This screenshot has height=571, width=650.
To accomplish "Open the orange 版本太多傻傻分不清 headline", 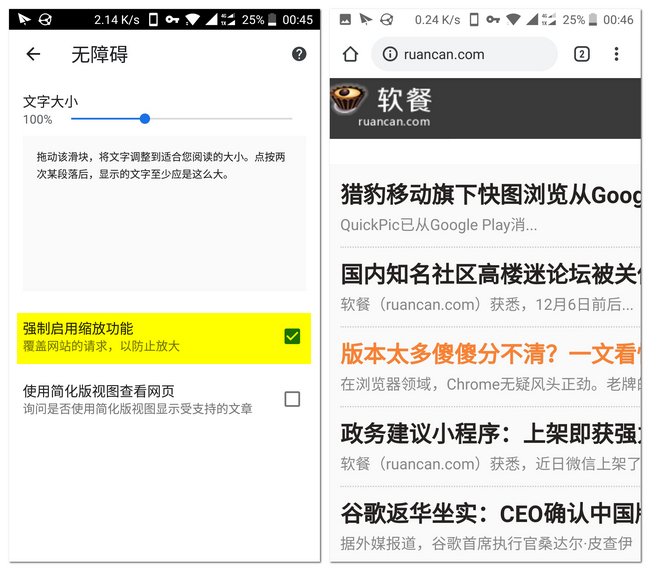I will (490, 353).
